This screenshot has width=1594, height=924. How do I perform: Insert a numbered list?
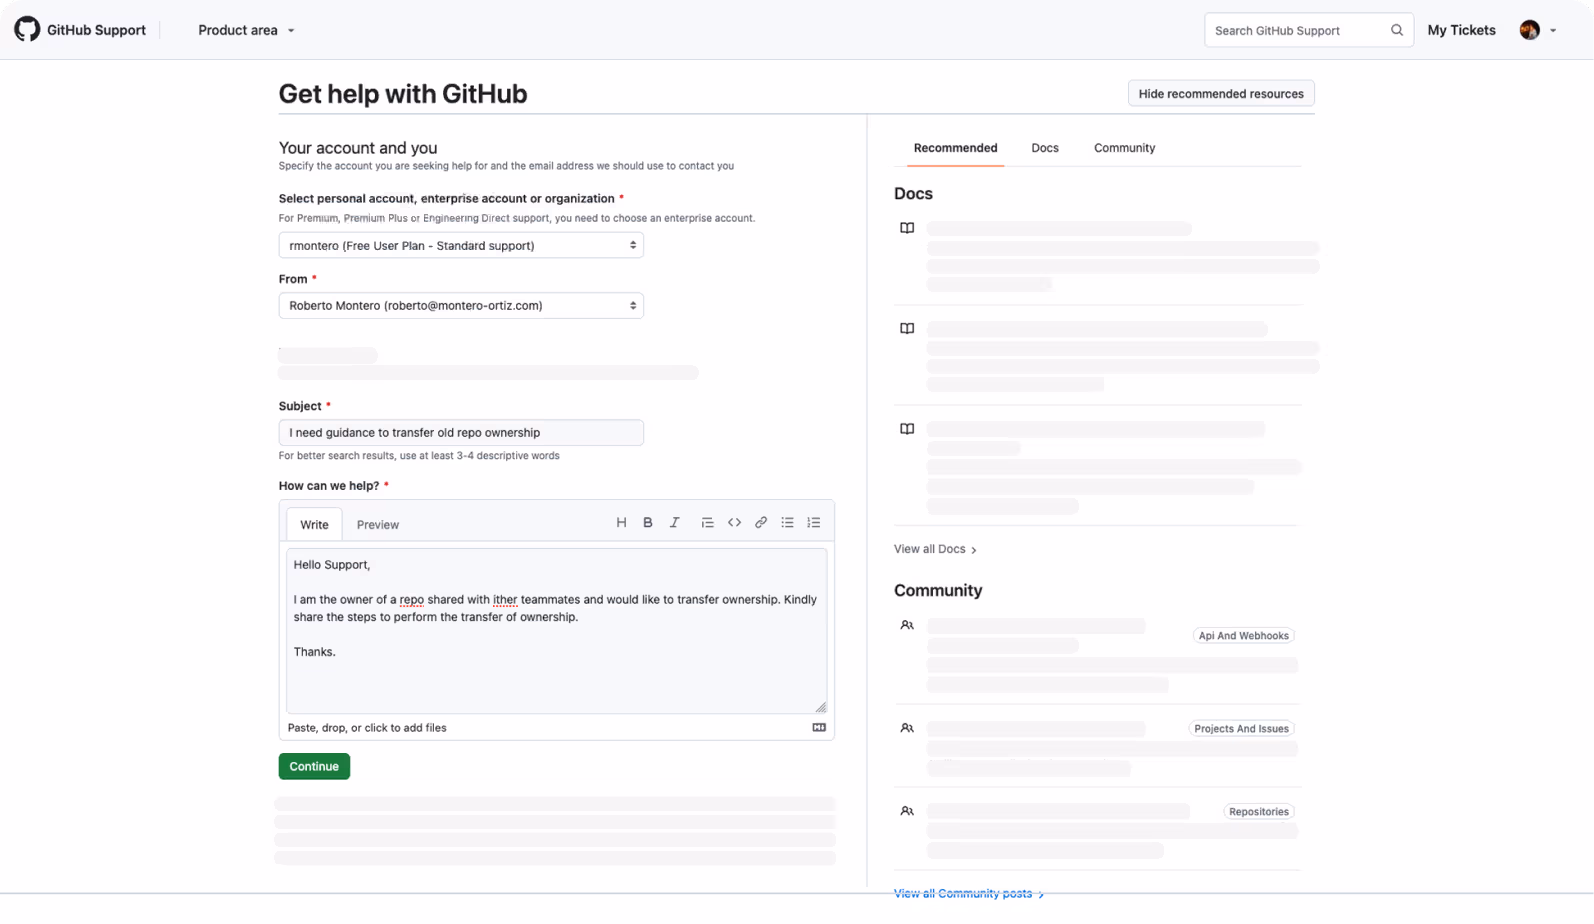pyautogui.click(x=814, y=523)
